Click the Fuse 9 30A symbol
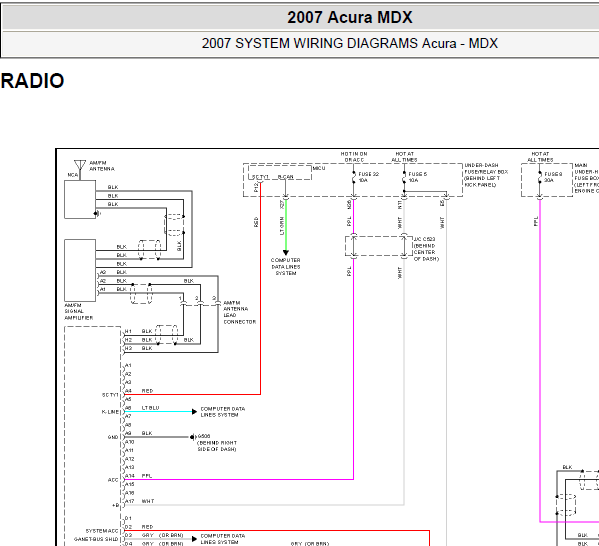The width and height of the screenshot is (599, 546). pos(539,177)
